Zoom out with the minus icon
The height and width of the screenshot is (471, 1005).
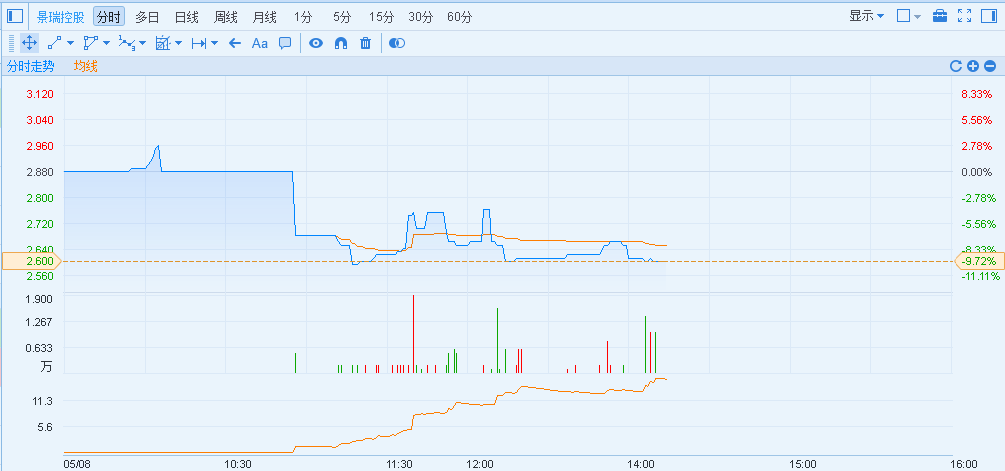tap(990, 66)
